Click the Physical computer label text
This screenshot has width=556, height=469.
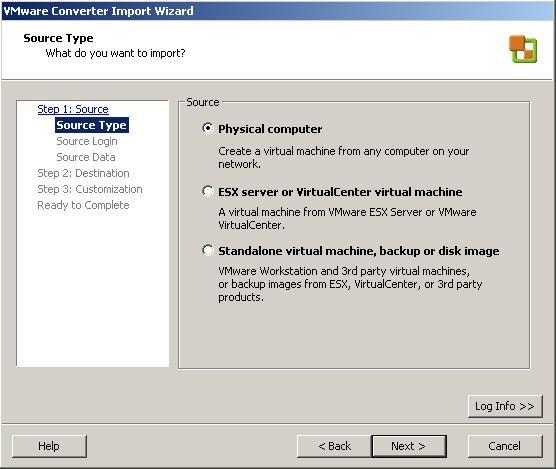point(270,129)
